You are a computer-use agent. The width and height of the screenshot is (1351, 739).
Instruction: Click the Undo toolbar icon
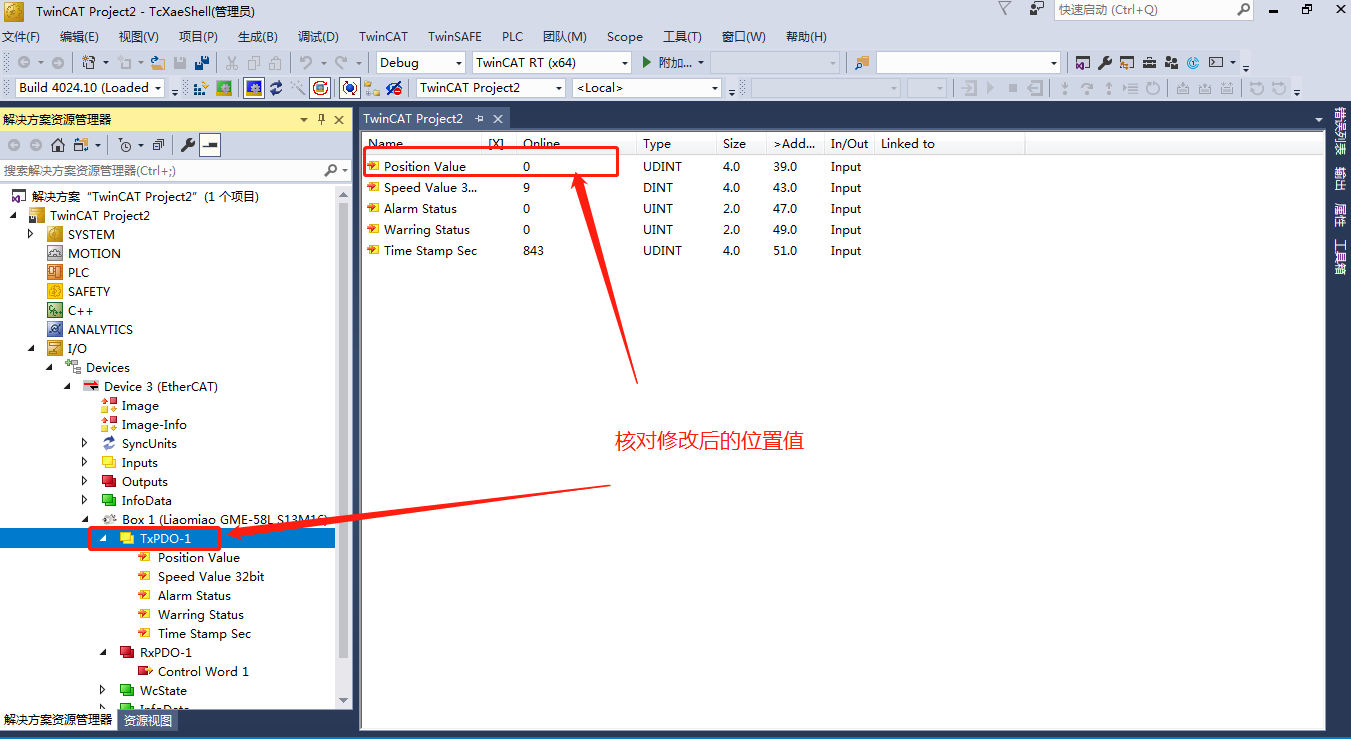click(306, 63)
